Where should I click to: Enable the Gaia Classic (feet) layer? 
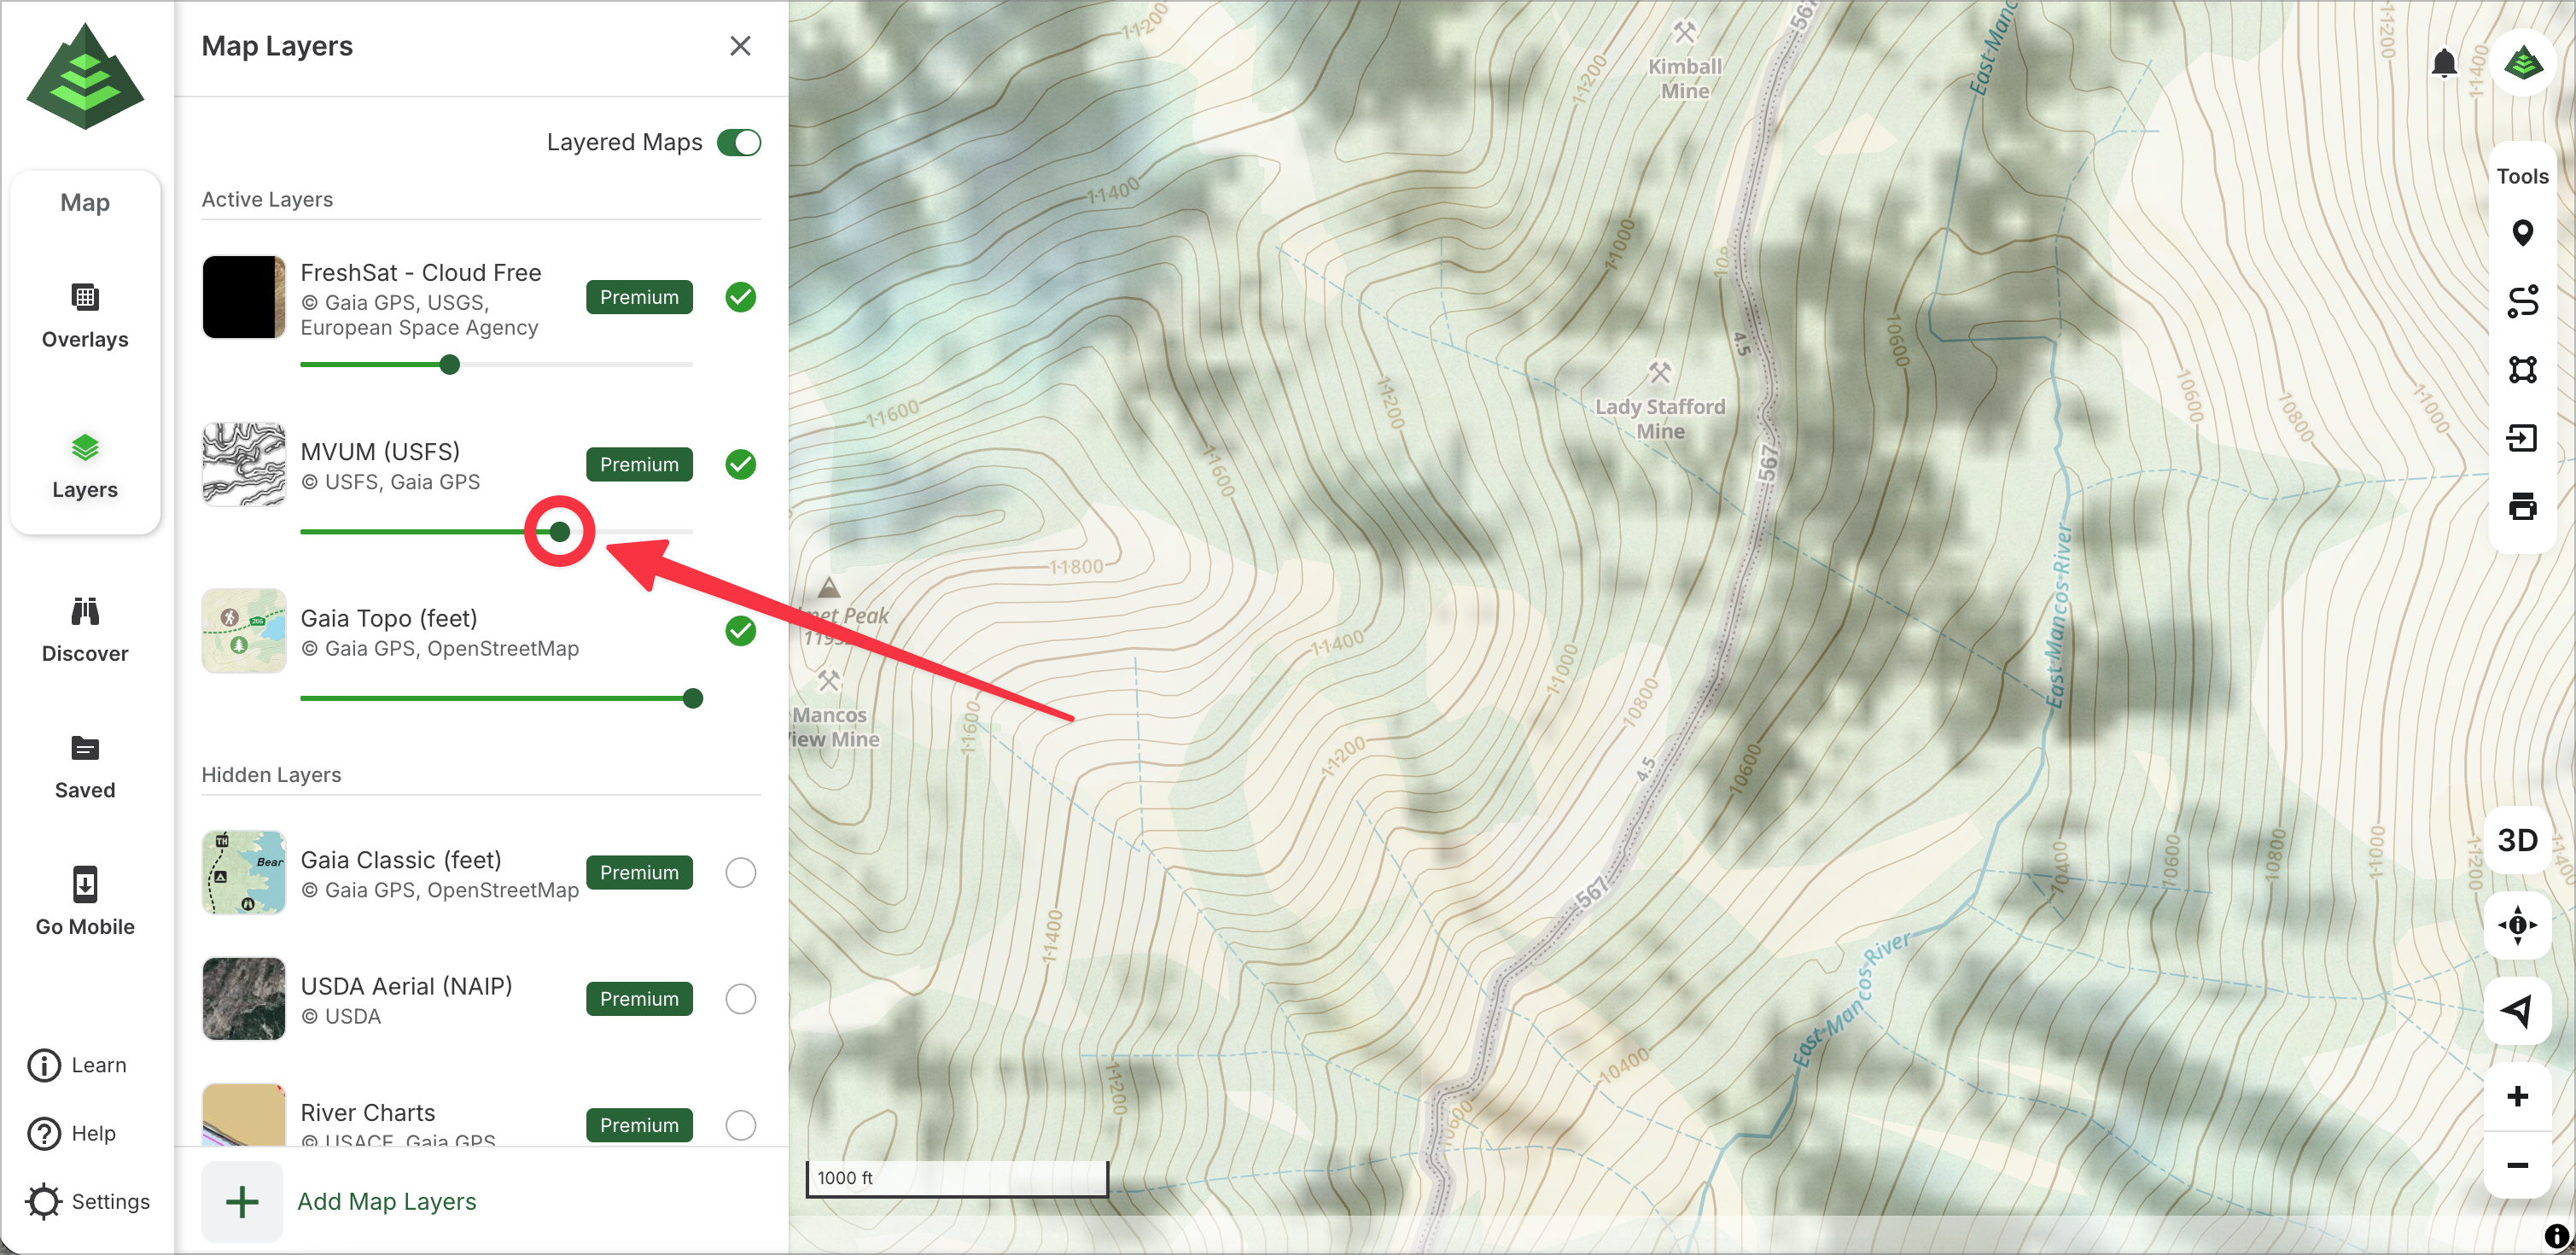(x=740, y=872)
